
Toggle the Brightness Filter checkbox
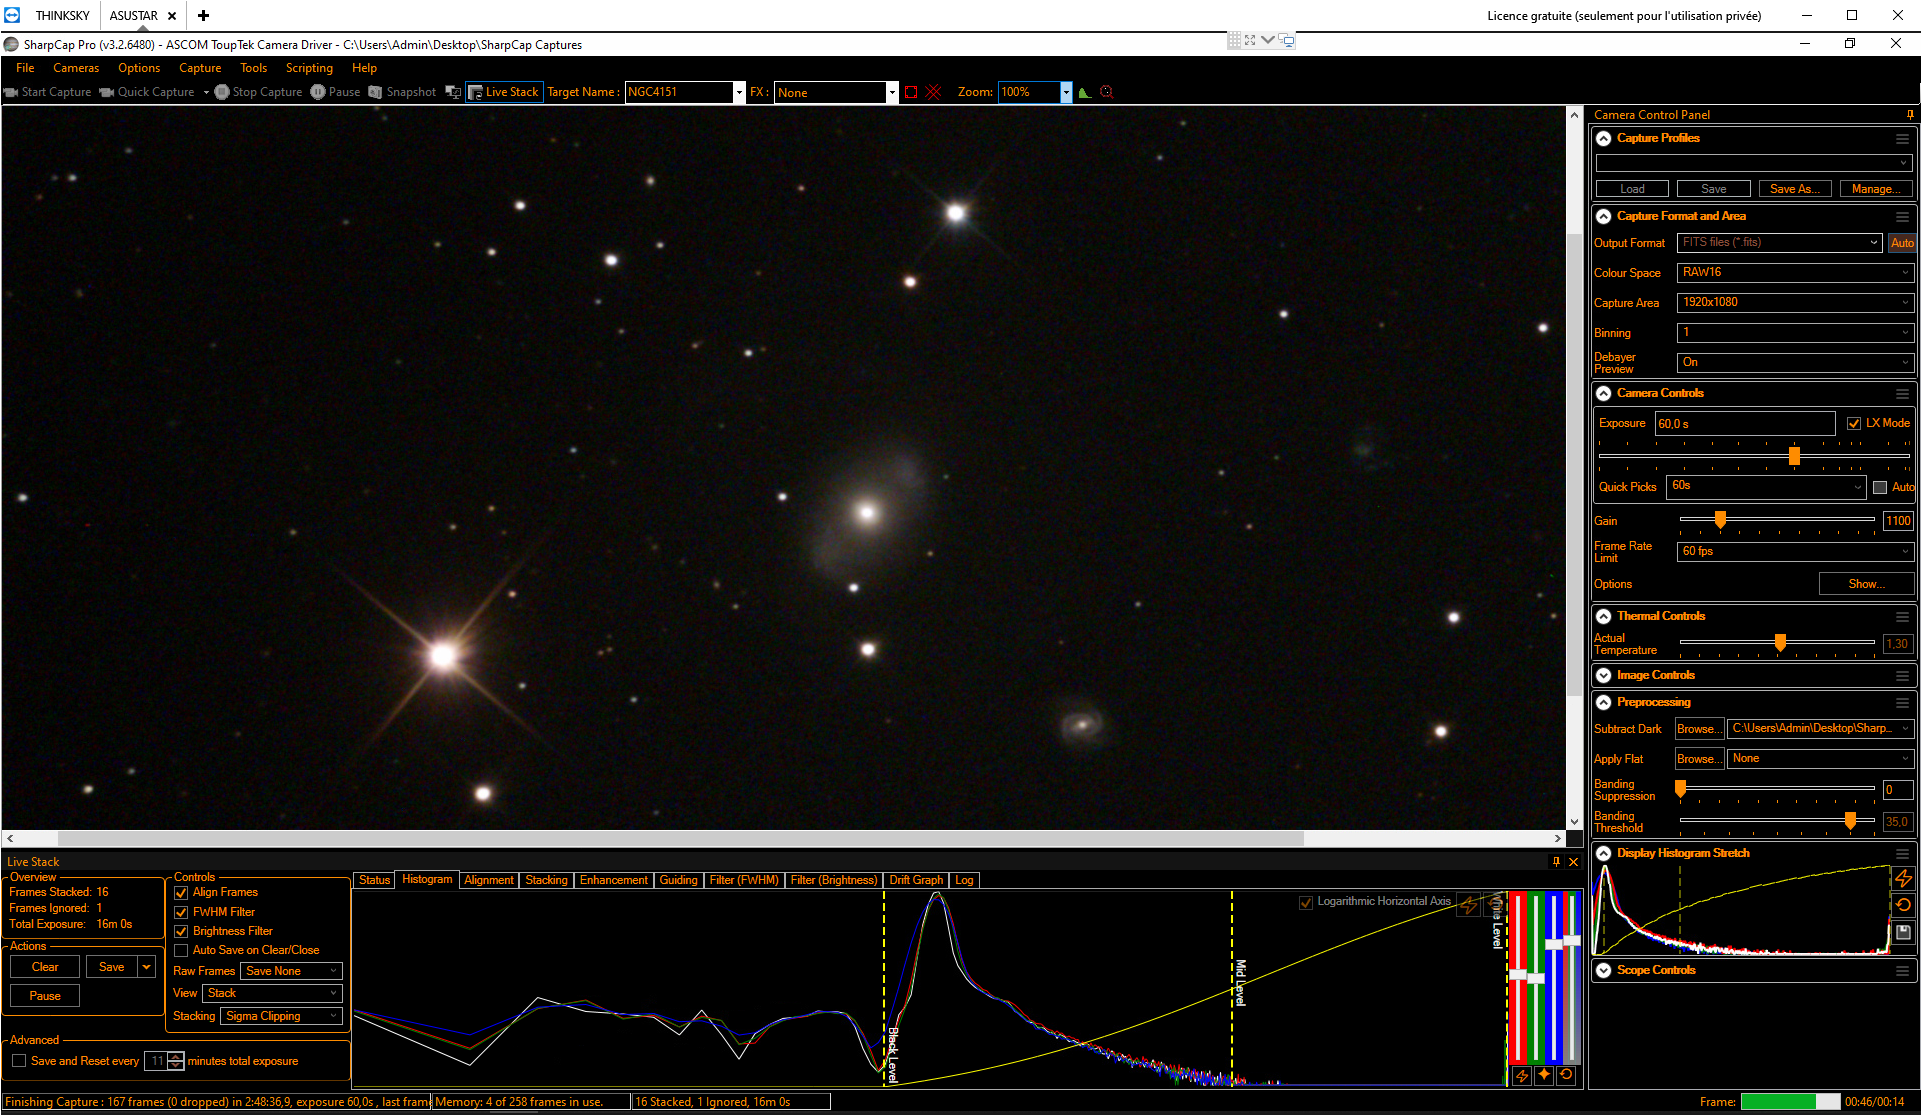181,931
